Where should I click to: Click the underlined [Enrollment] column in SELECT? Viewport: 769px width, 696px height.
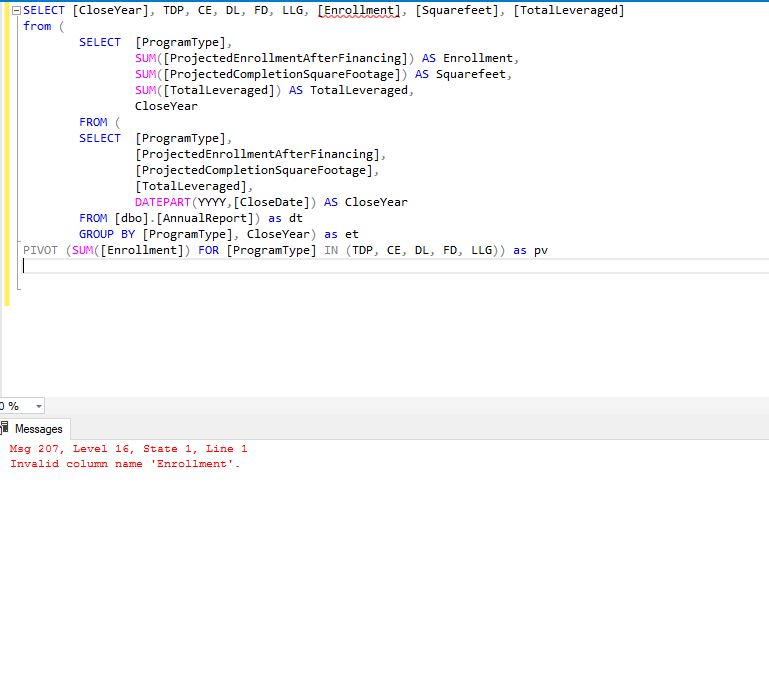click(359, 10)
